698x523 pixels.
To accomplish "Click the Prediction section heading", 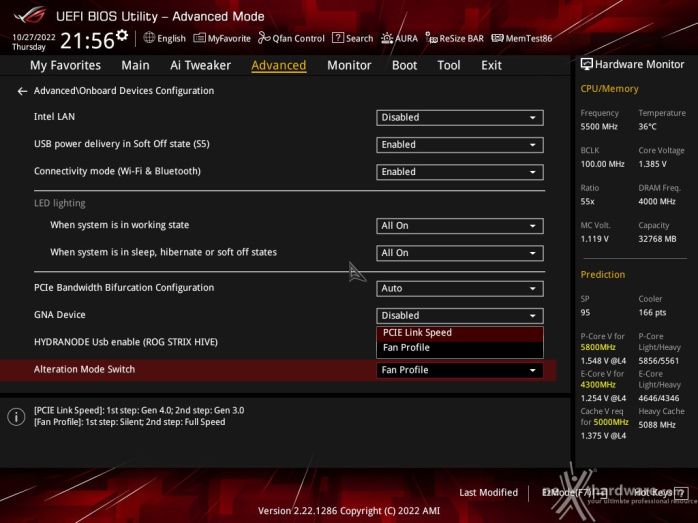I will click(603, 275).
